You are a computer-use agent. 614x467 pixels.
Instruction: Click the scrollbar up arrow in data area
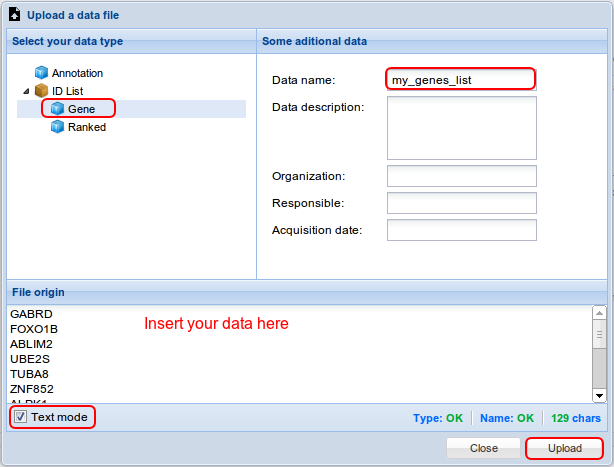[599, 311]
